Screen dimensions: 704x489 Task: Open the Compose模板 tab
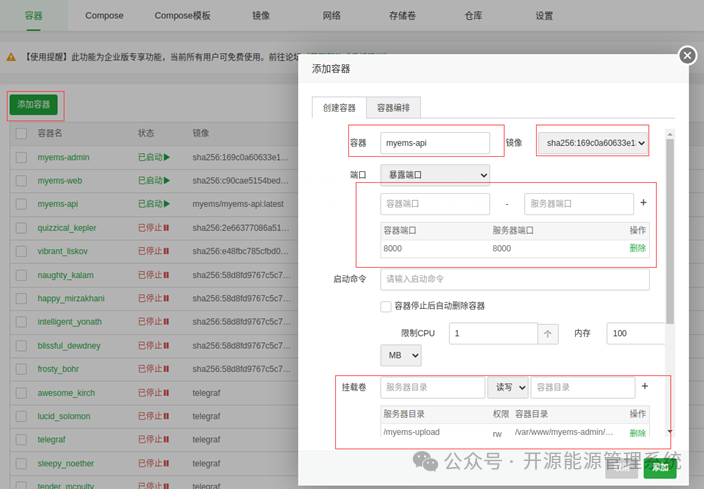pos(182,16)
